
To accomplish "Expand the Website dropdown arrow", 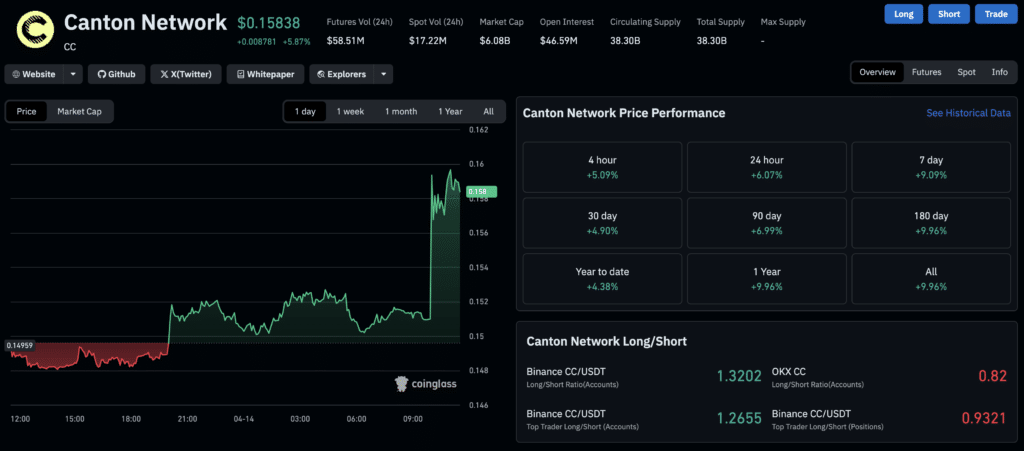I will [x=73, y=74].
